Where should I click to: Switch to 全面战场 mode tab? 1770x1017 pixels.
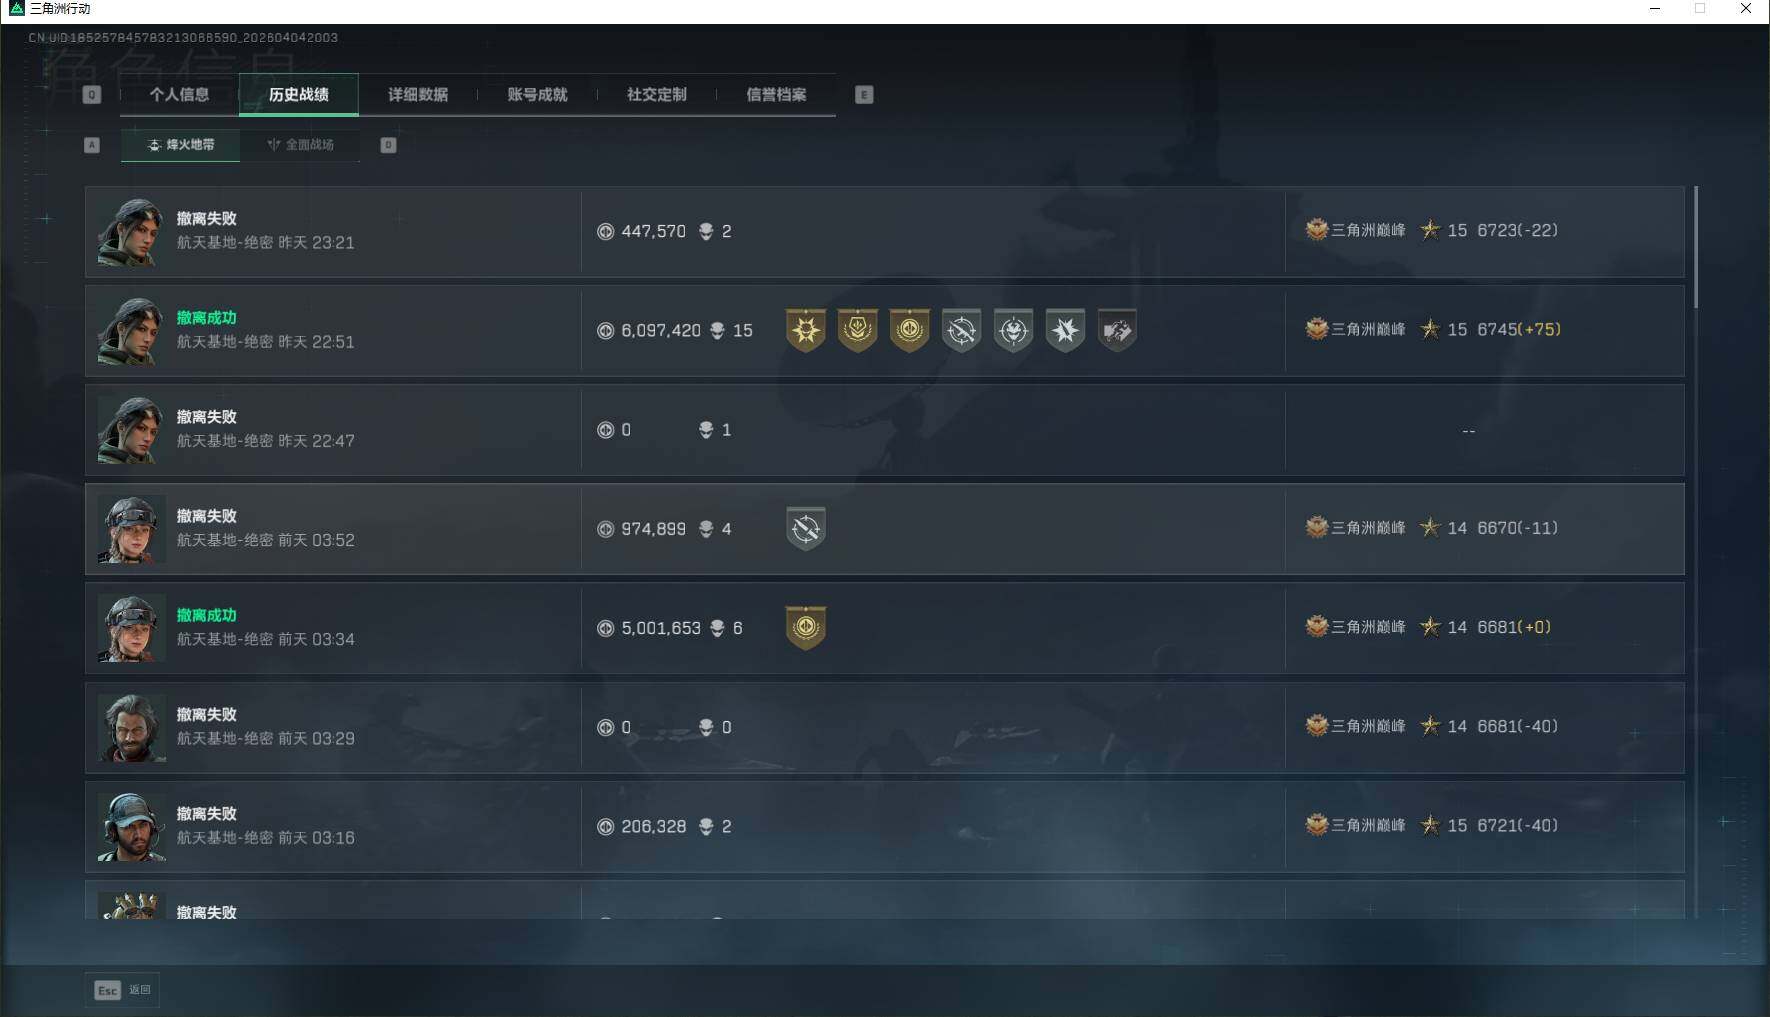(x=300, y=145)
